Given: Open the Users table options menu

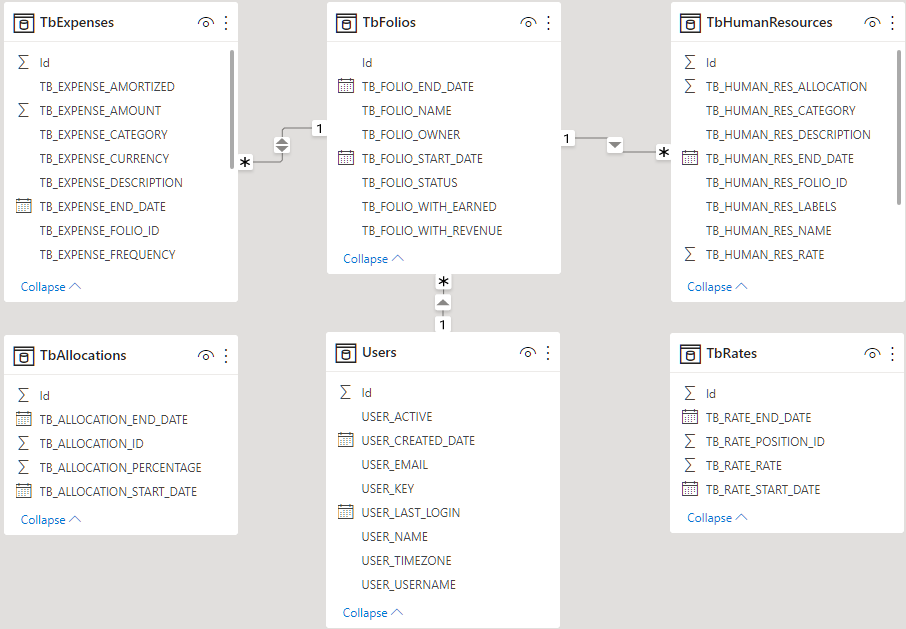Looking at the screenshot, I should 547,353.
